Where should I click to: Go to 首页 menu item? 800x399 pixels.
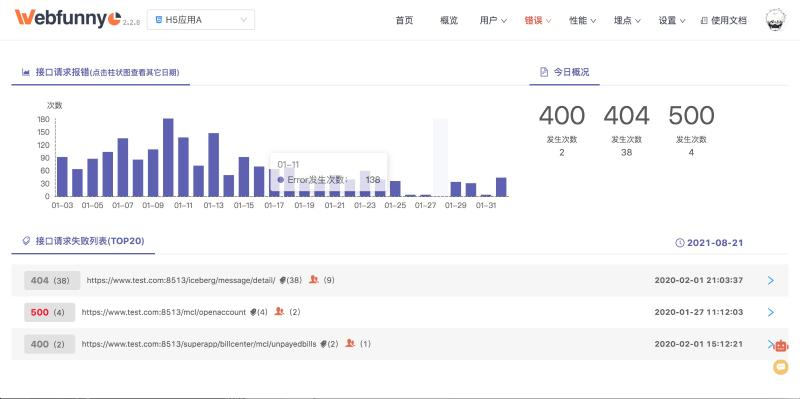(x=404, y=20)
